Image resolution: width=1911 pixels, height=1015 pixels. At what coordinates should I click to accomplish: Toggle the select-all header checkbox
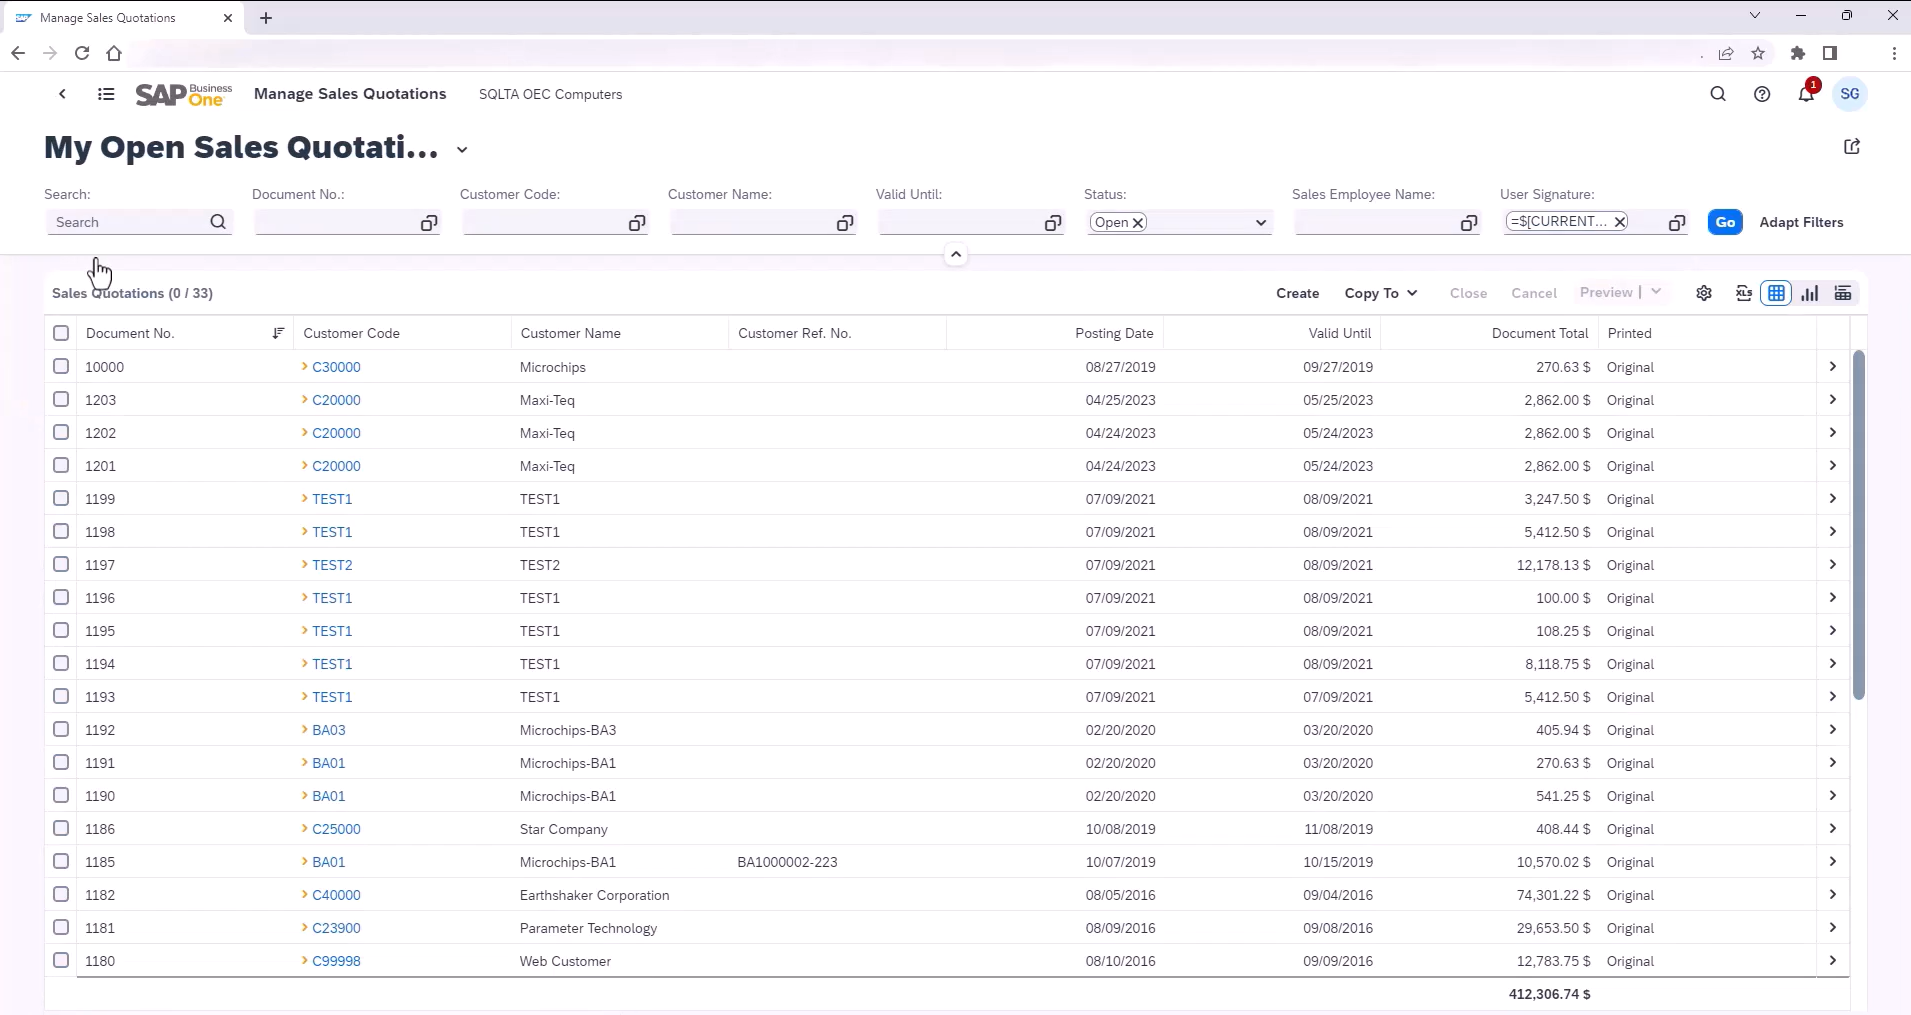click(x=61, y=333)
